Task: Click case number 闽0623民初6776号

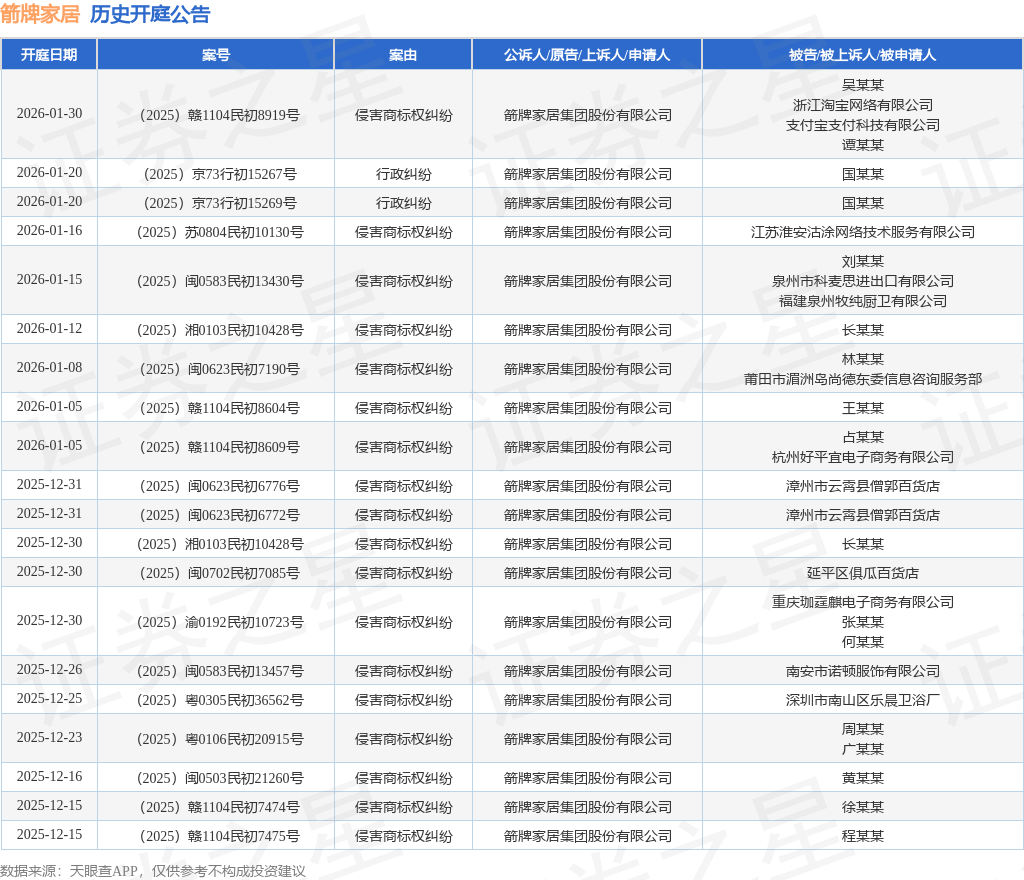Action: click(220, 486)
